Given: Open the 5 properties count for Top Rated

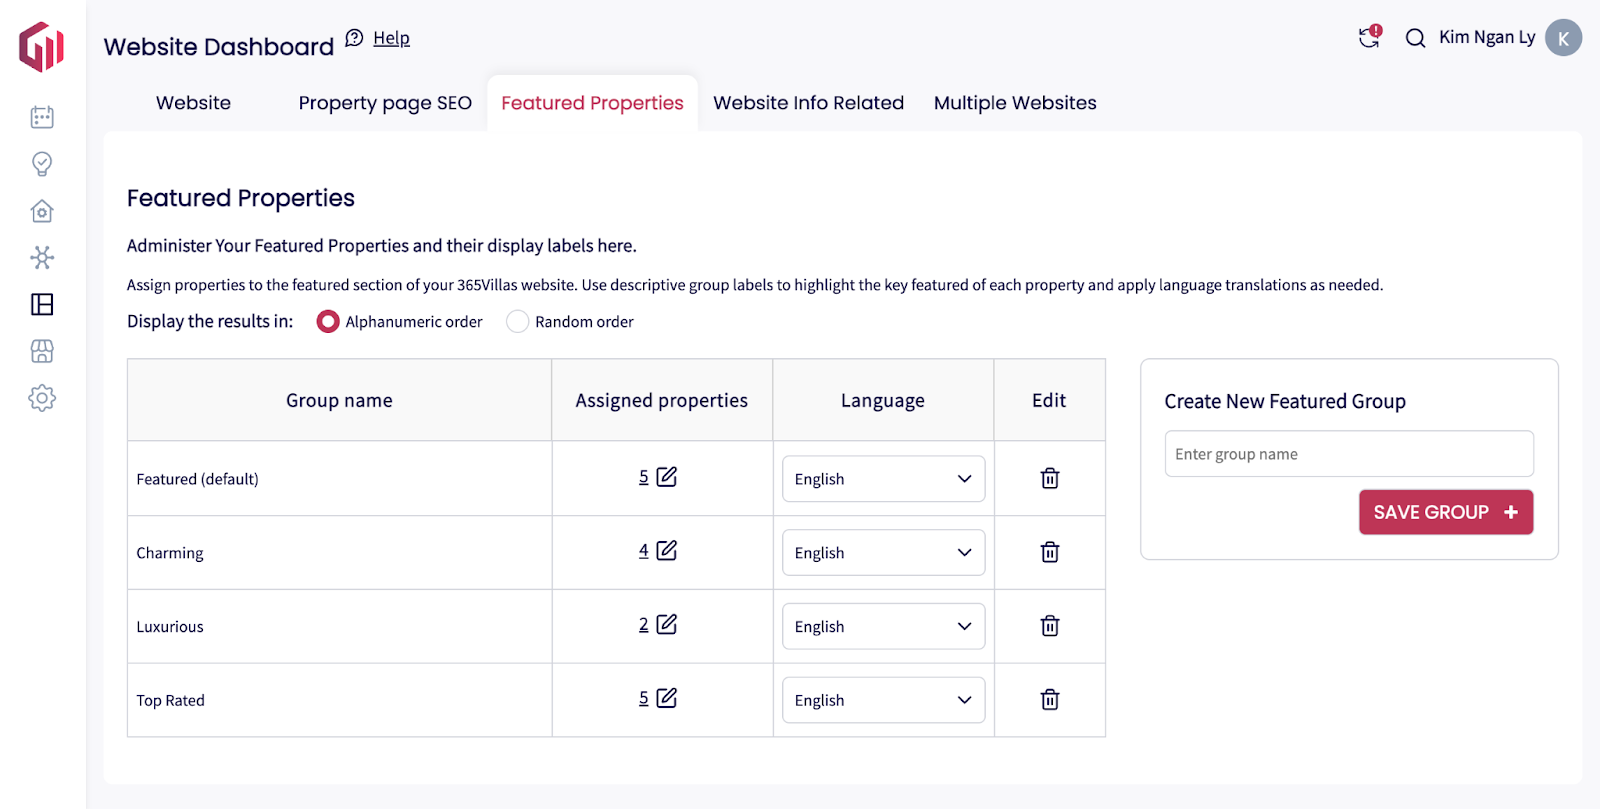Looking at the screenshot, I should click(644, 698).
